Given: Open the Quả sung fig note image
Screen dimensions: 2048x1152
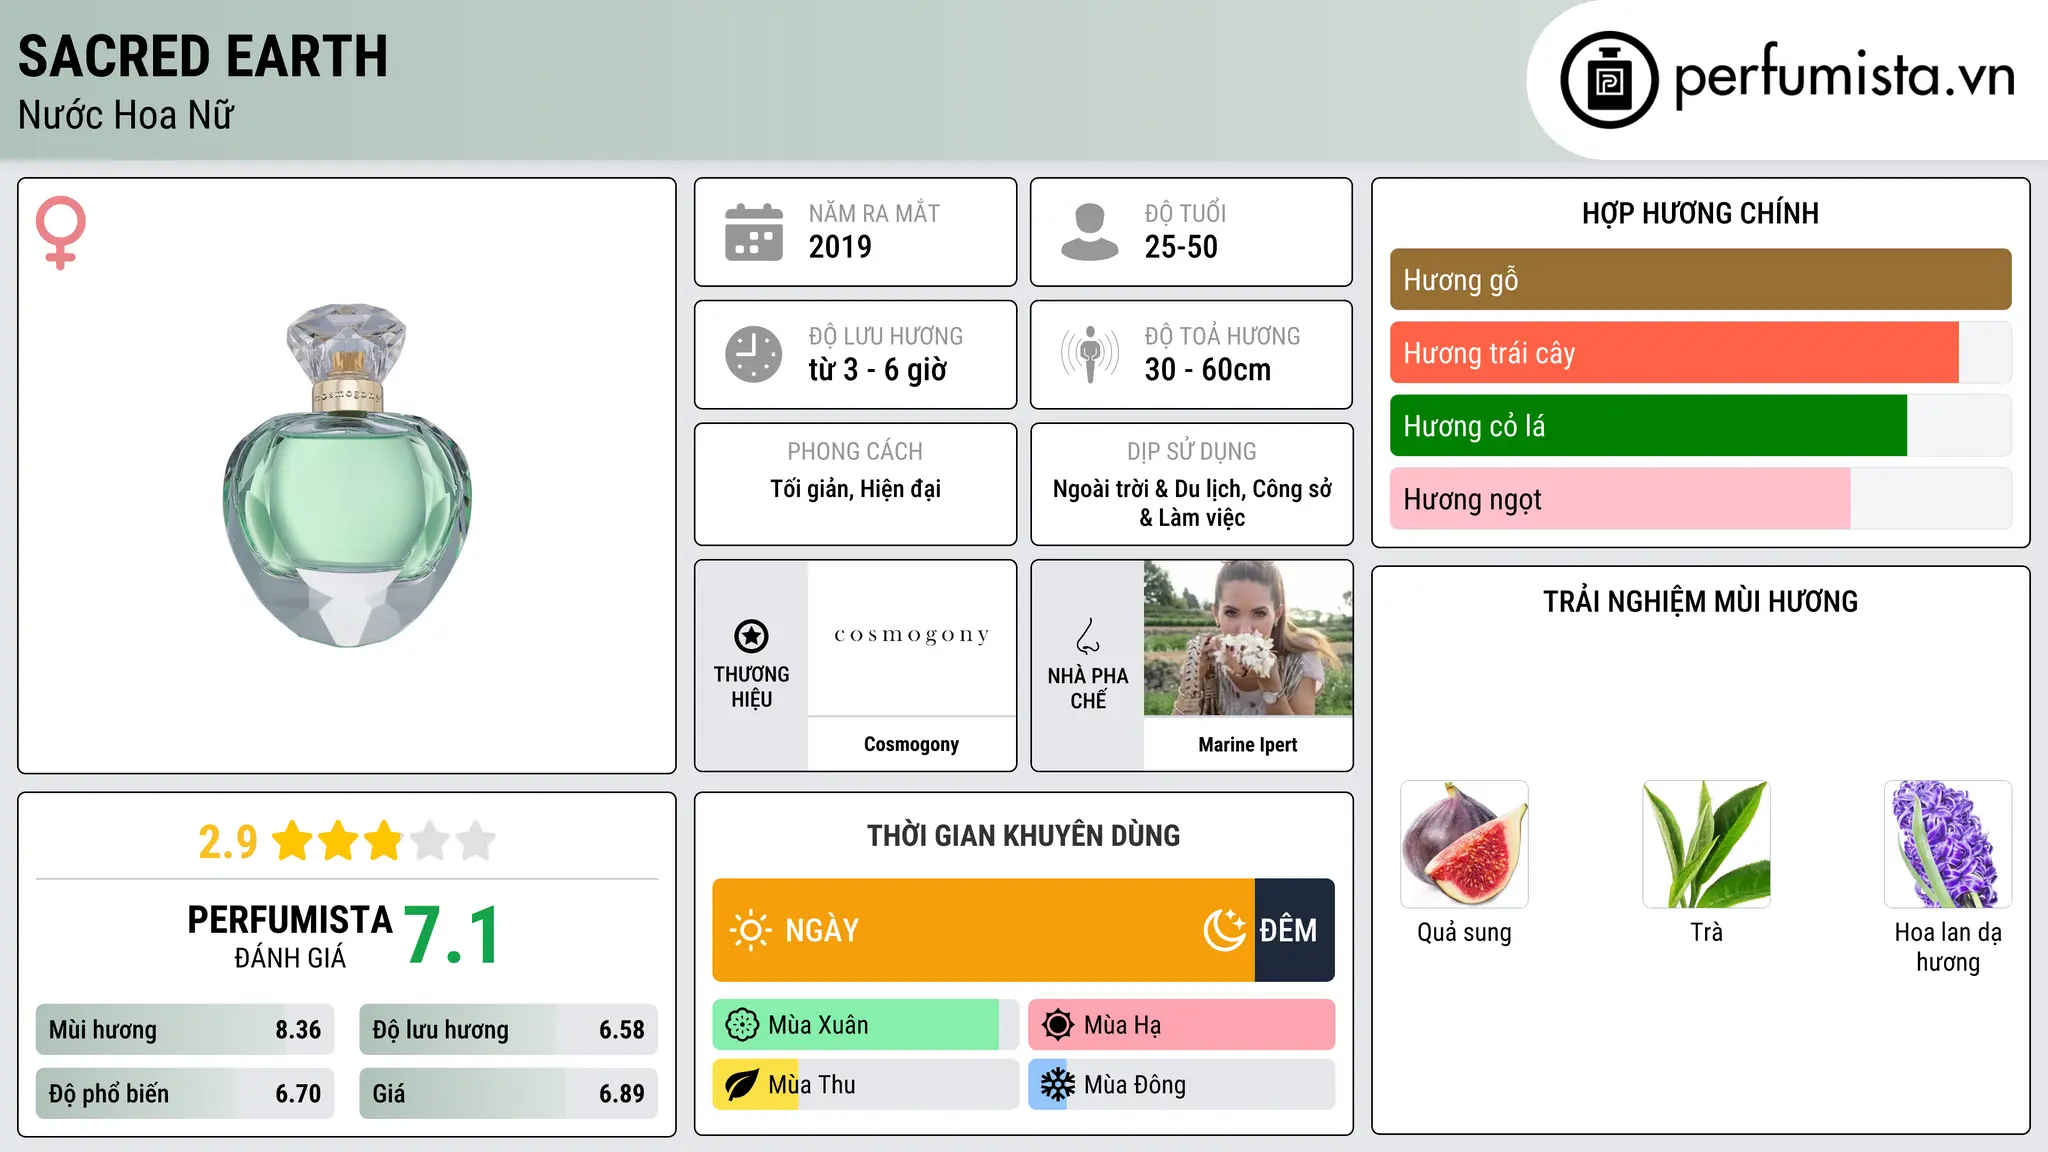Looking at the screenshot, I should pyautogui.click(x=1464, y=844).
